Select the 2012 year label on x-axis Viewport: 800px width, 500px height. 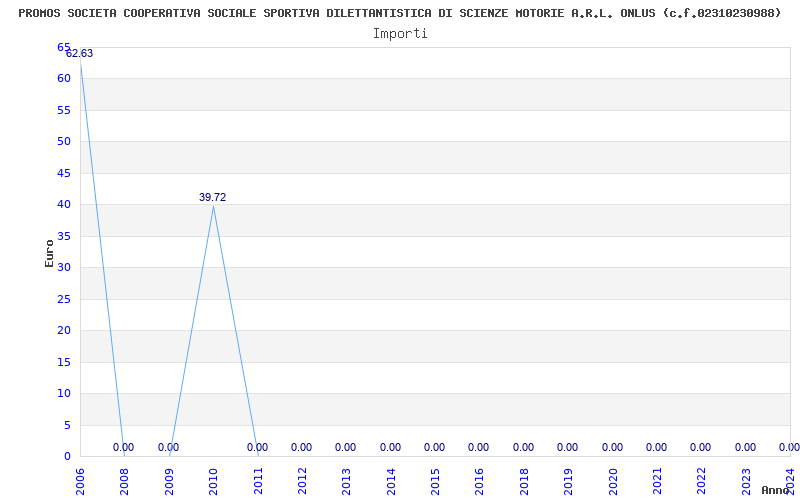coord(302,481)
